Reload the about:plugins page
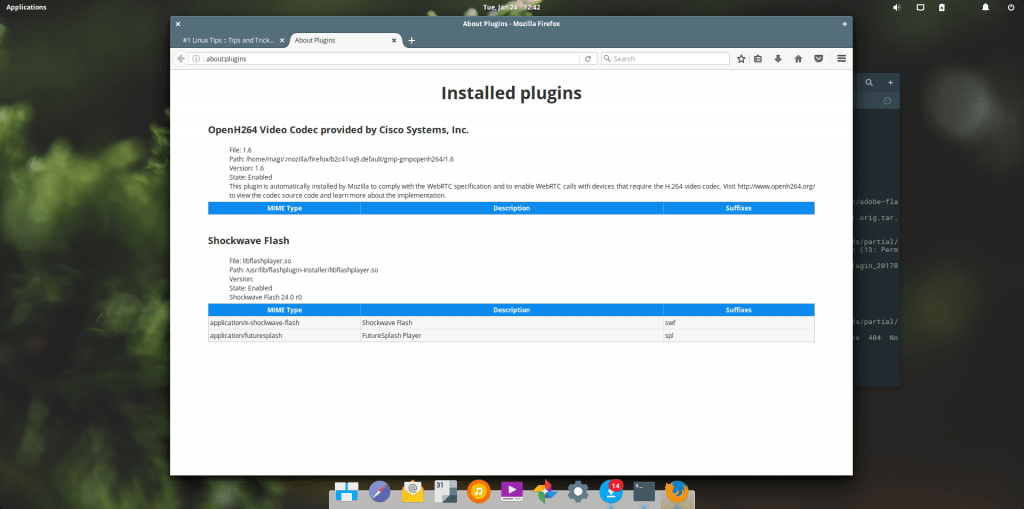Image resolution: width=1024 pixels, height=509 pixels. [589, 59]
